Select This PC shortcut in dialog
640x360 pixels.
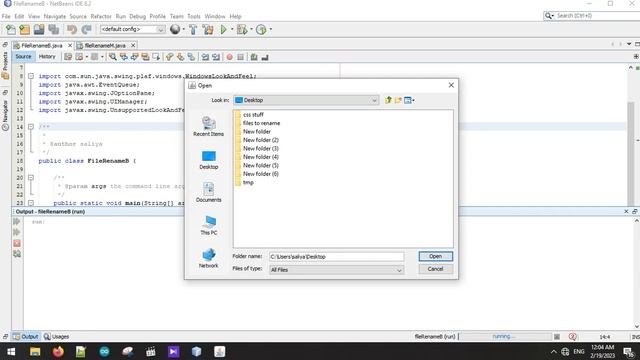(209, 225)
